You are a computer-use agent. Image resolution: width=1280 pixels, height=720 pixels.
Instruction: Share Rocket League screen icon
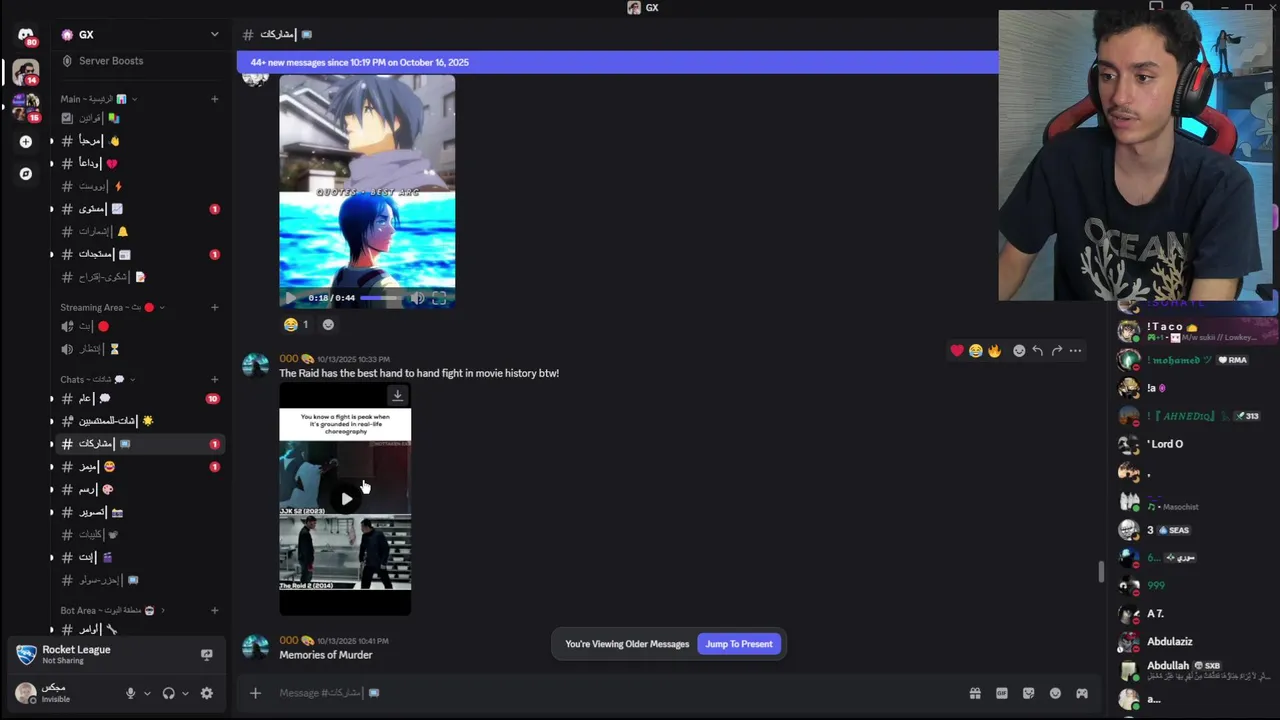coord(207,655)
